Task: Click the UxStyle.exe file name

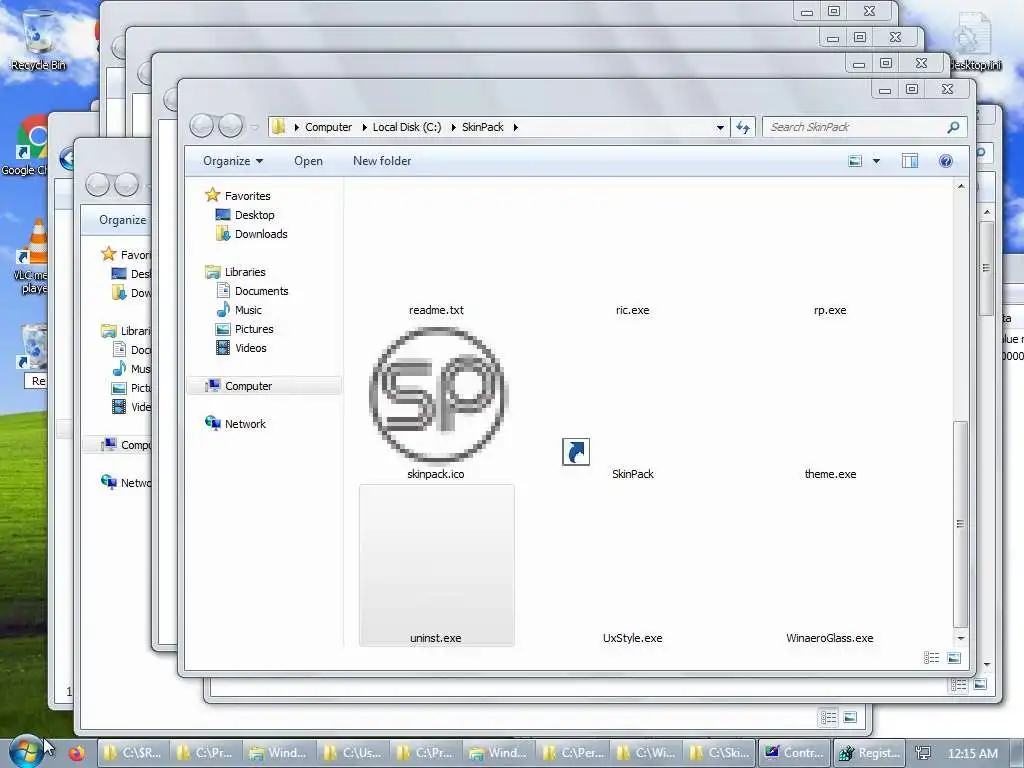Action: [x=633, y=638]
